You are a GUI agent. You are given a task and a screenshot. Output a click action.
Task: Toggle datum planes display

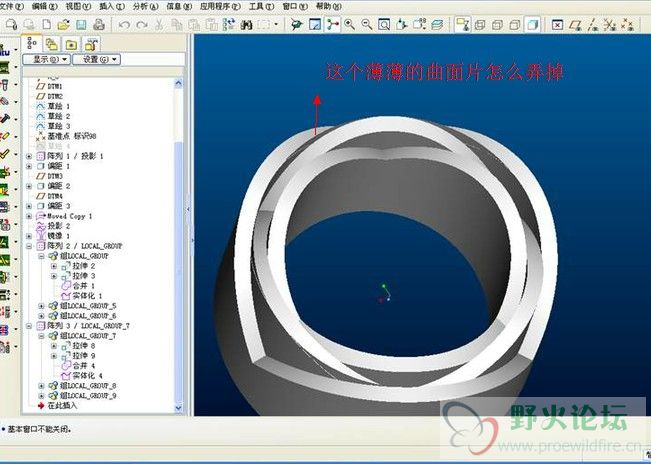pos(575,25)
